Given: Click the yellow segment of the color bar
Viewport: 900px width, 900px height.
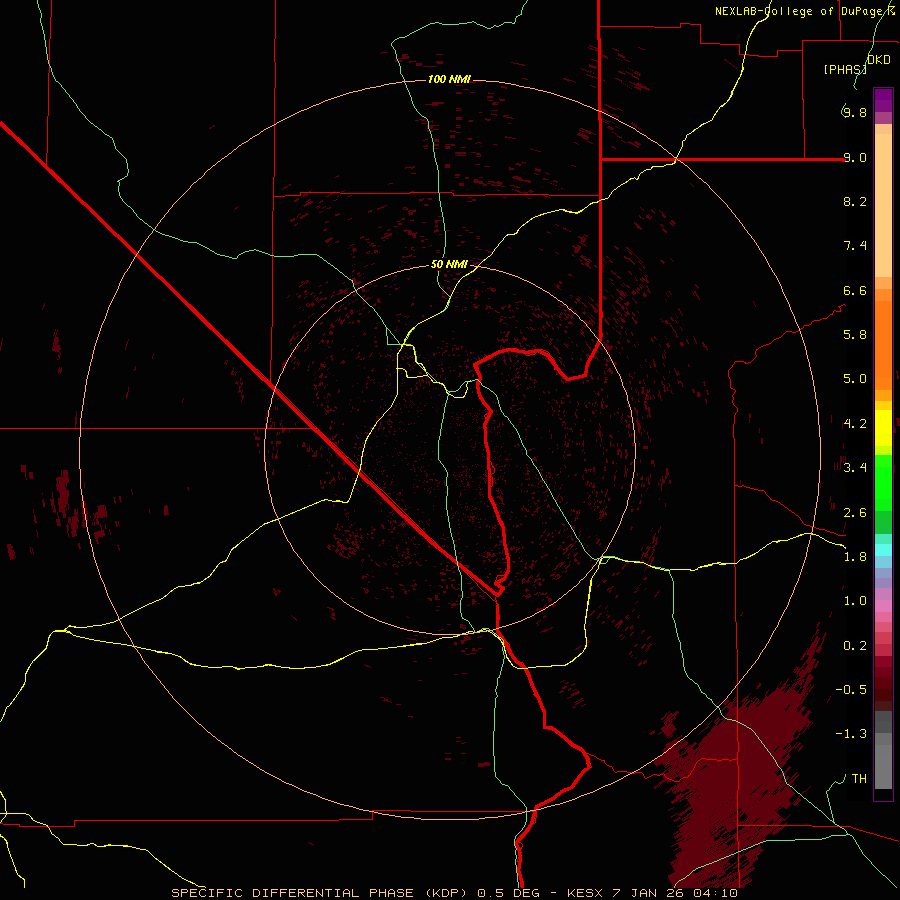Looking at the screenshot, I should [883, 428].
